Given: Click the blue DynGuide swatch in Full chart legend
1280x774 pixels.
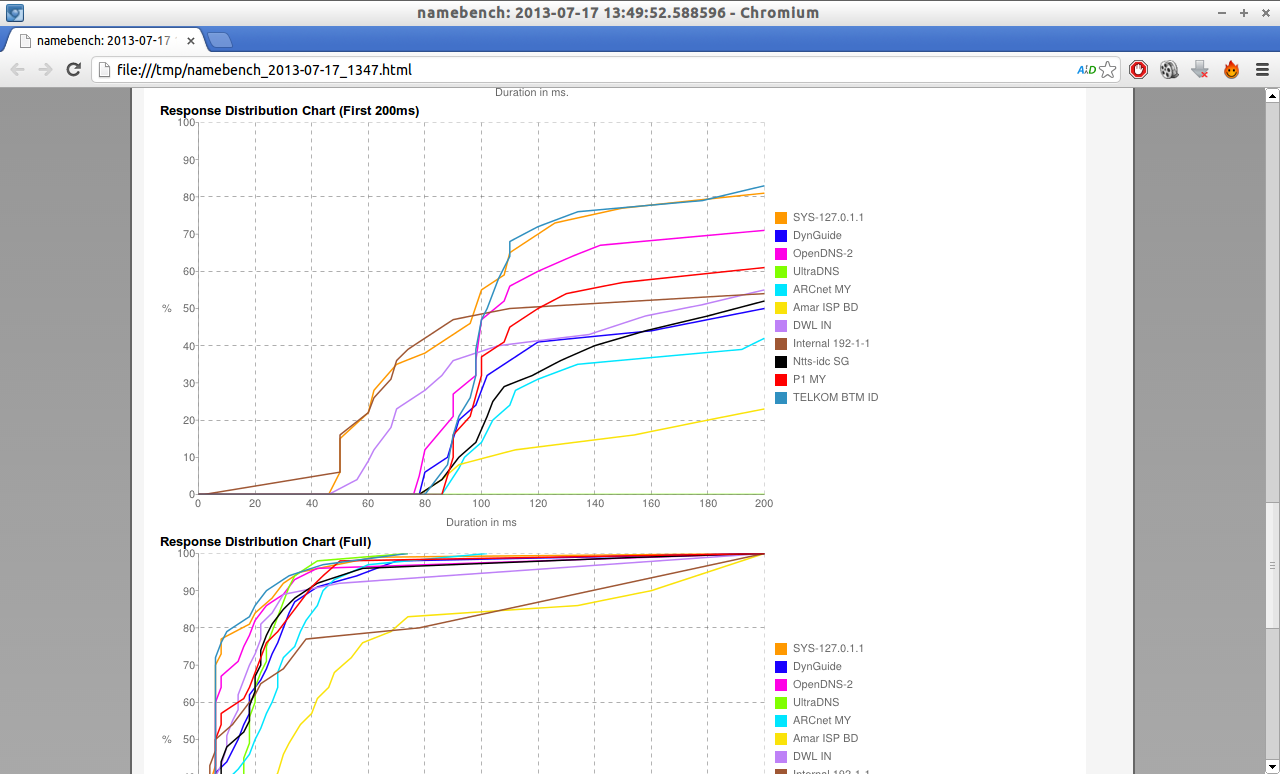Looking at the screenshot, I should pyautogui.click(x=781, y=666).
